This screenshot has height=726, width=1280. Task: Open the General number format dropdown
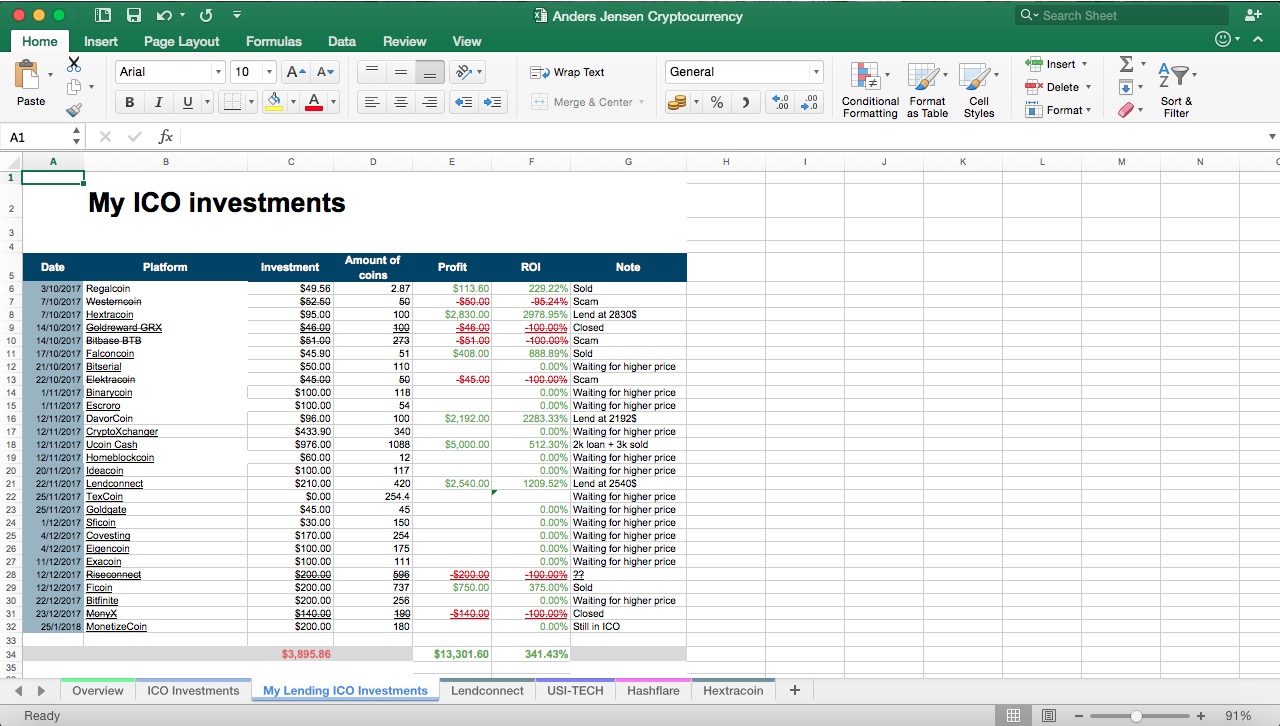coord(816,72)
